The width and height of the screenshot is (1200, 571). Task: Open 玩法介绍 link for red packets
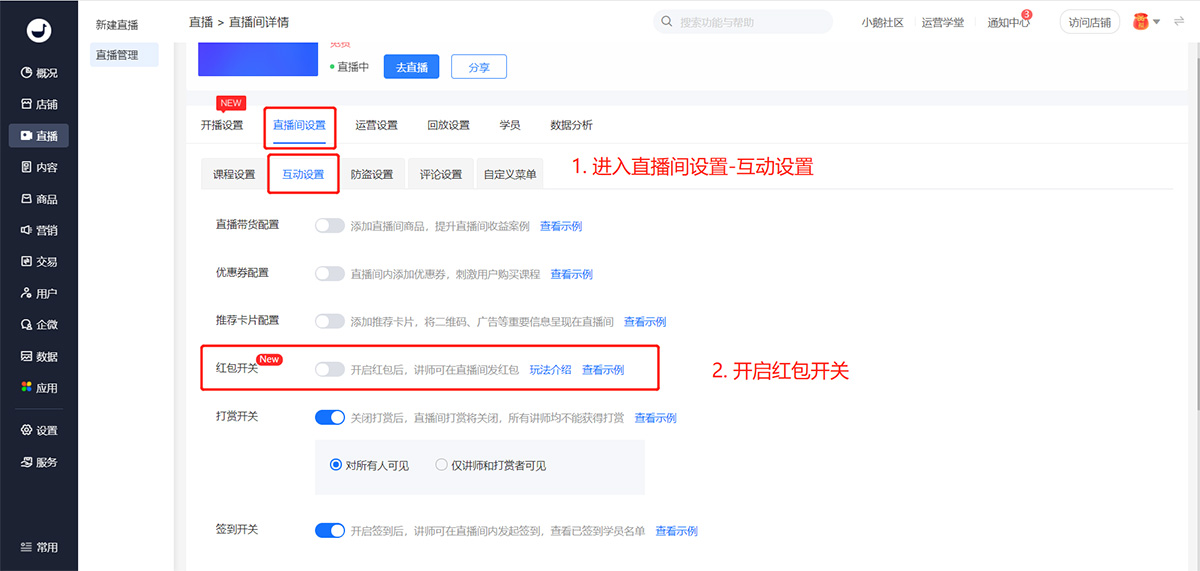pos(550,369)
